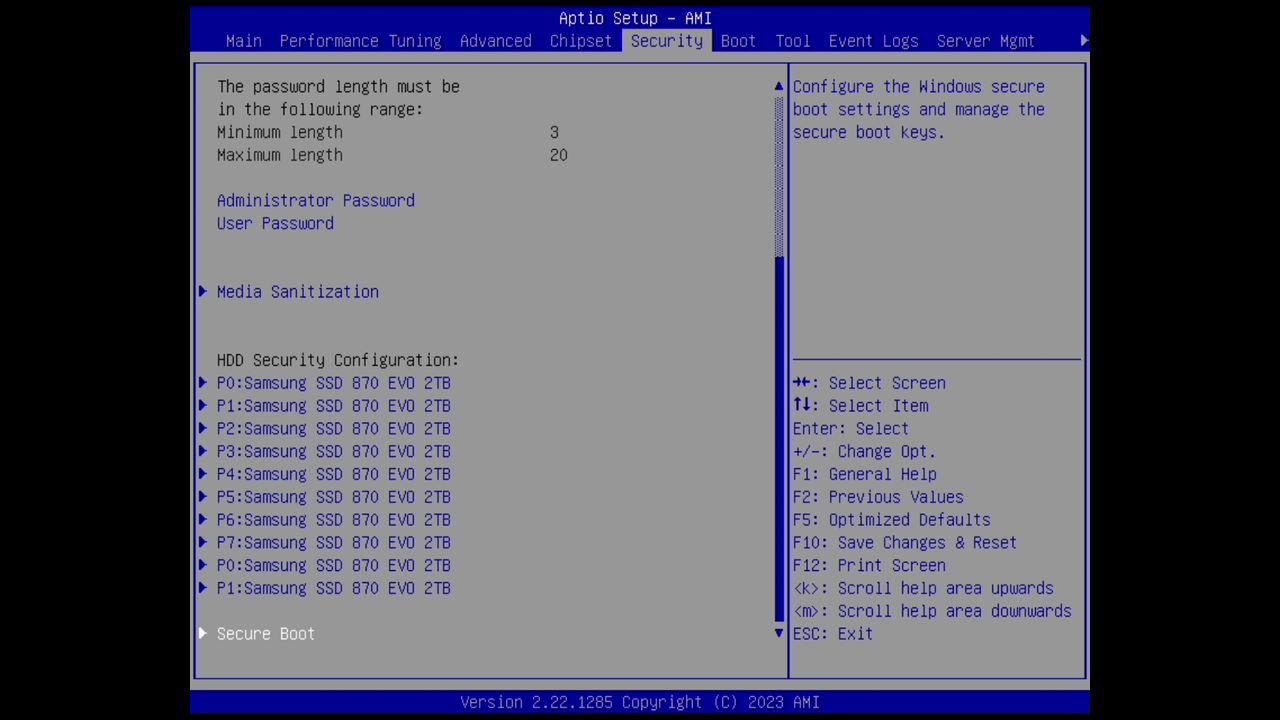Open the Event Logs tab

click(873, 41)
